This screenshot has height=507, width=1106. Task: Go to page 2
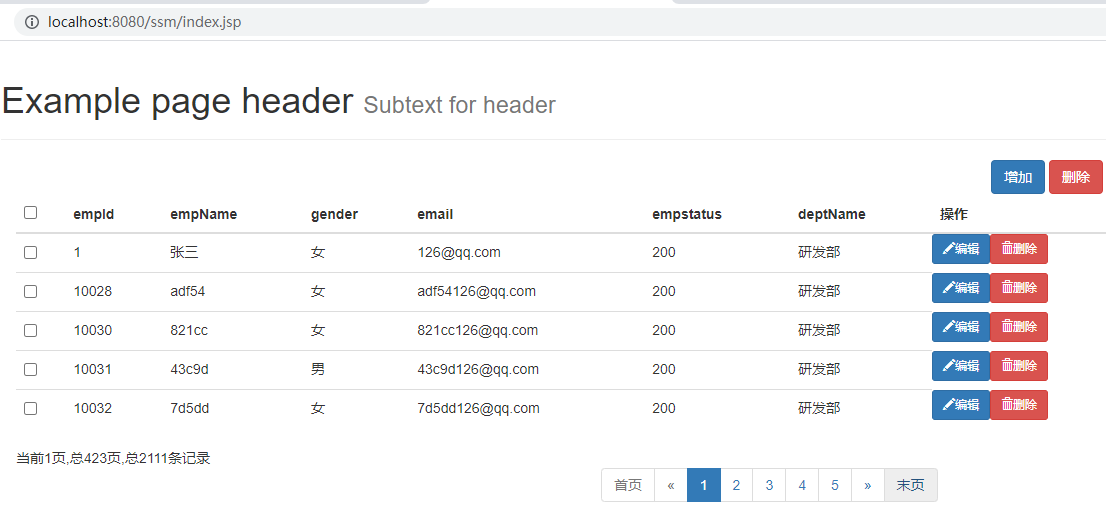(736, 485)
